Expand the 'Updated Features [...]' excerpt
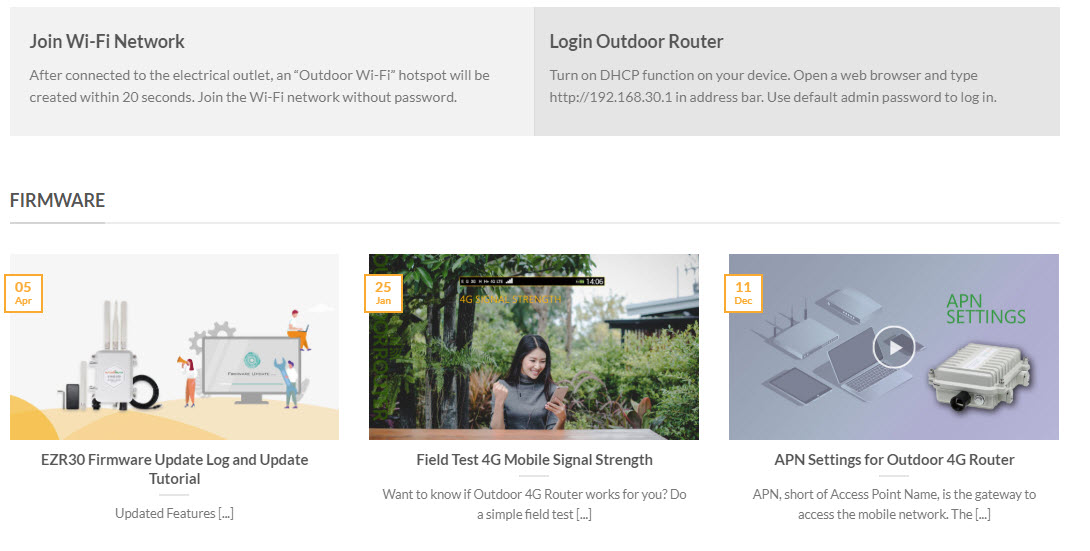The image size is (1090, 551). (x=174, y=513)
